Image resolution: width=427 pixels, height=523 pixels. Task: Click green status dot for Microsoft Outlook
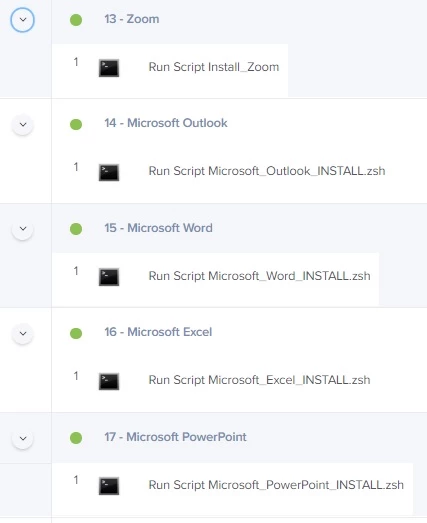(76, 124)
